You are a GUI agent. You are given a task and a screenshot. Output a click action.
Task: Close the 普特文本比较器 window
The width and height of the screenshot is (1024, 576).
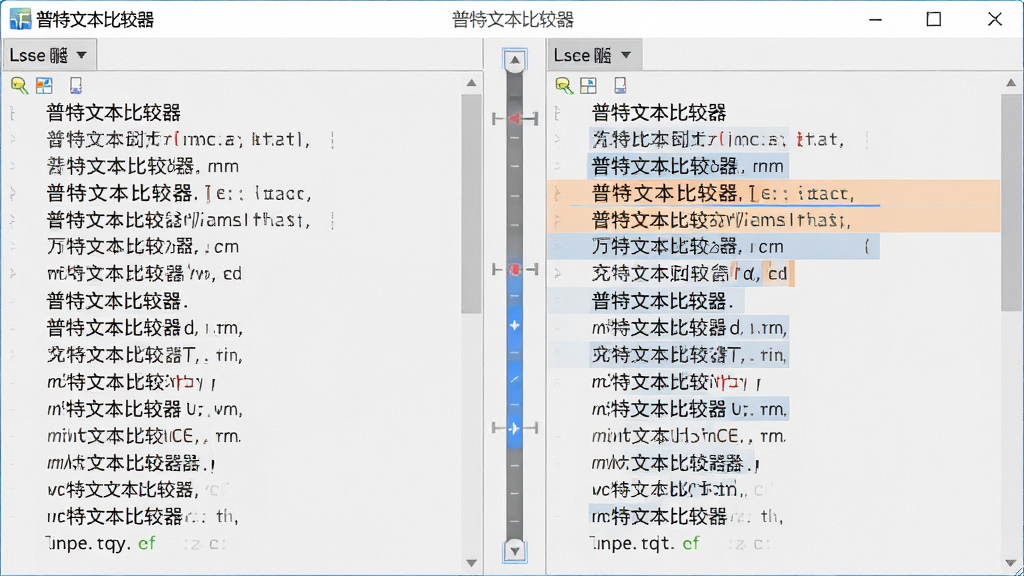pyautogui.click(x=995, y=20)
